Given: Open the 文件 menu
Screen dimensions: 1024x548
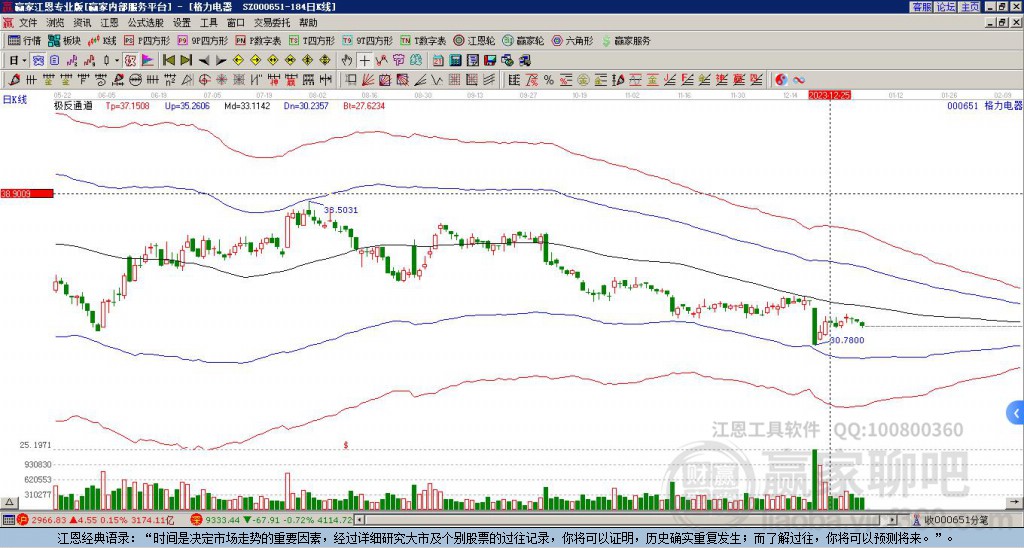Looking at the screenshot, I should pos(28,23).
